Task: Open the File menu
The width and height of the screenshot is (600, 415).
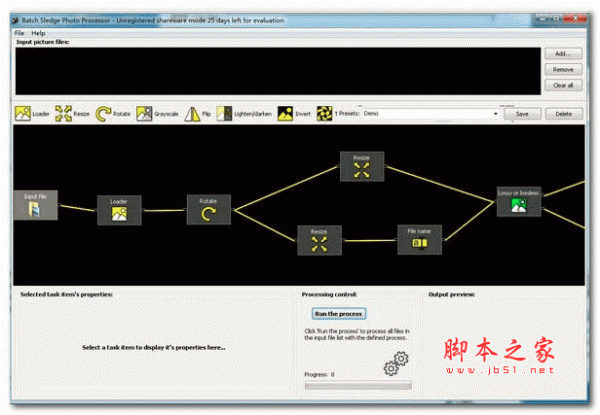Action: coord(19,33)
